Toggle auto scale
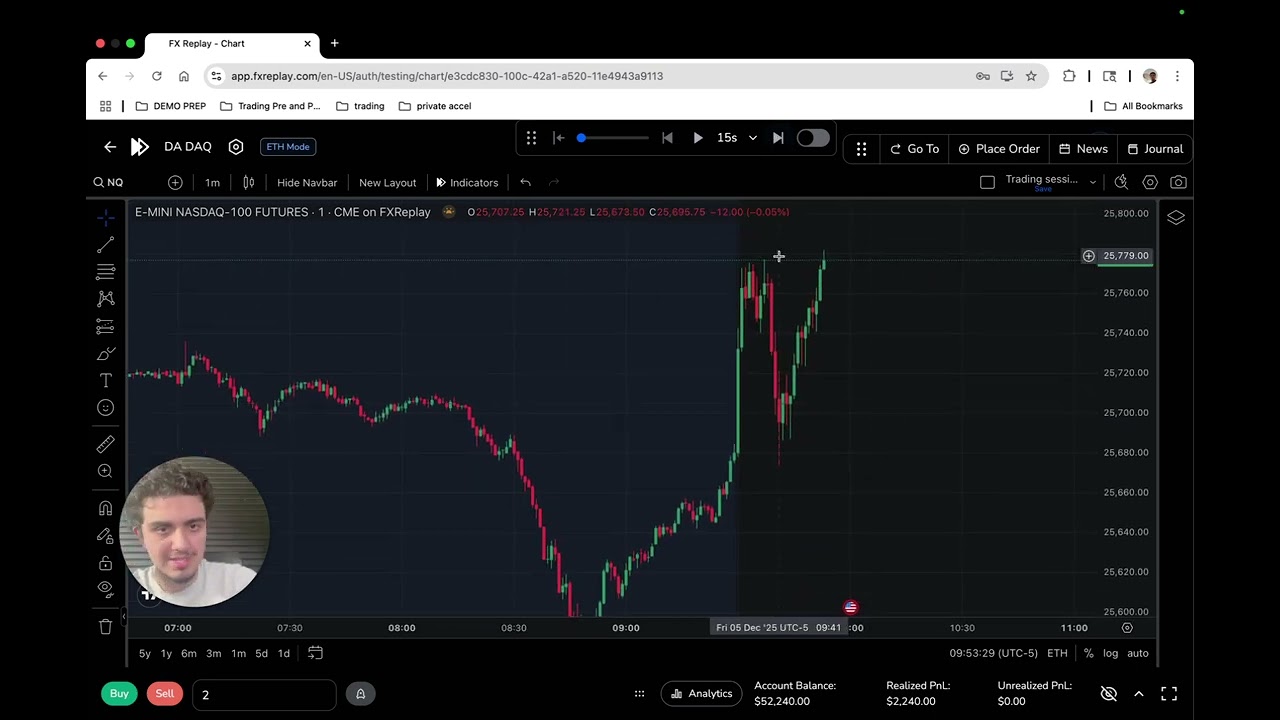The width and height of the screenshot is (1280, 720). [x=1138, y=653]
